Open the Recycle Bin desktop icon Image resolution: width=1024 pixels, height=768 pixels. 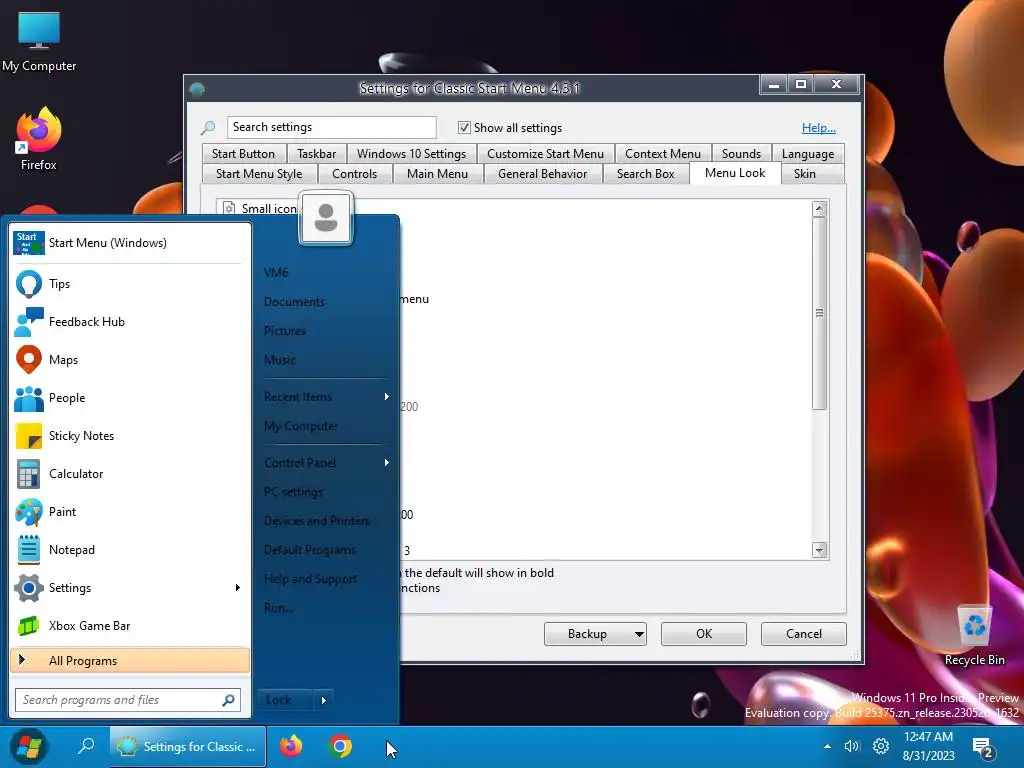[x=974, y=635]
